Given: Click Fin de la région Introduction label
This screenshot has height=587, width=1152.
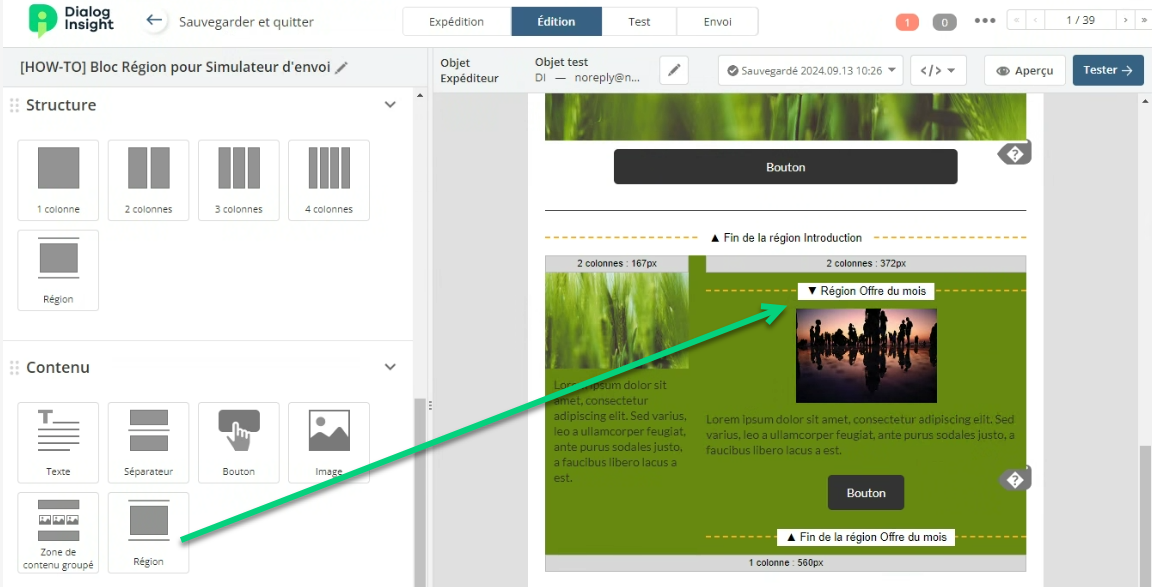Looking at the screenshot, I should tap(785, 237).
